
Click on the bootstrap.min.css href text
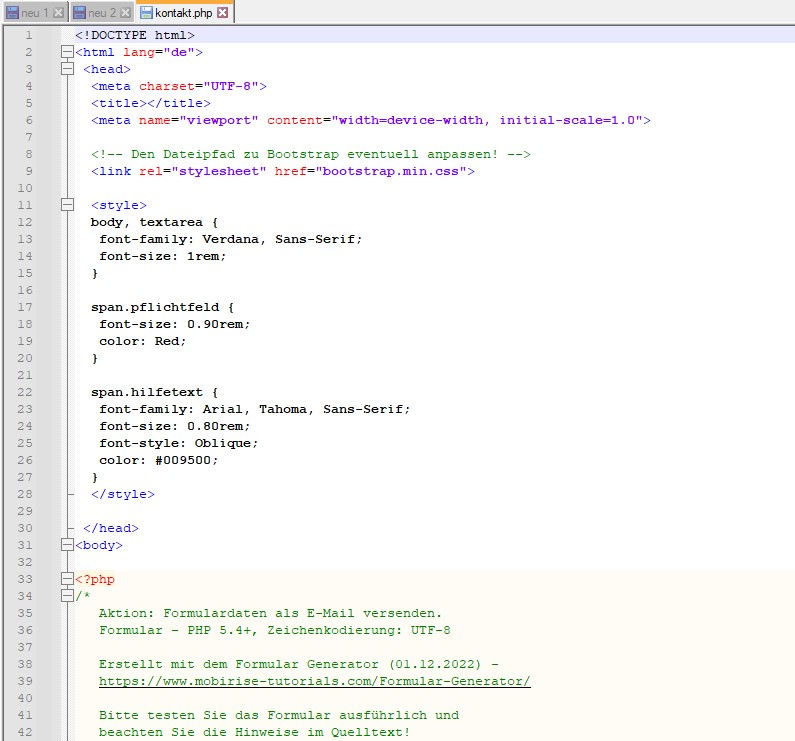(x=394, y=171)
